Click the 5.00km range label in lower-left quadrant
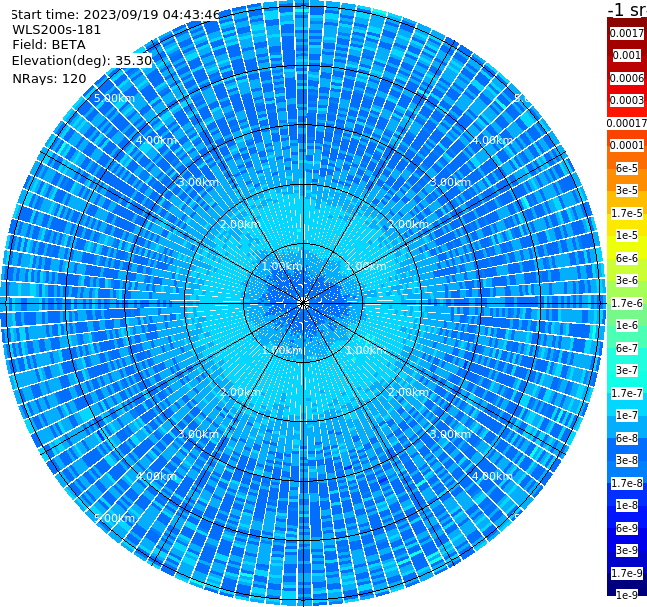The height and width of the screenshot is (607, 647). pyautogui.click(x=114, y=518)
